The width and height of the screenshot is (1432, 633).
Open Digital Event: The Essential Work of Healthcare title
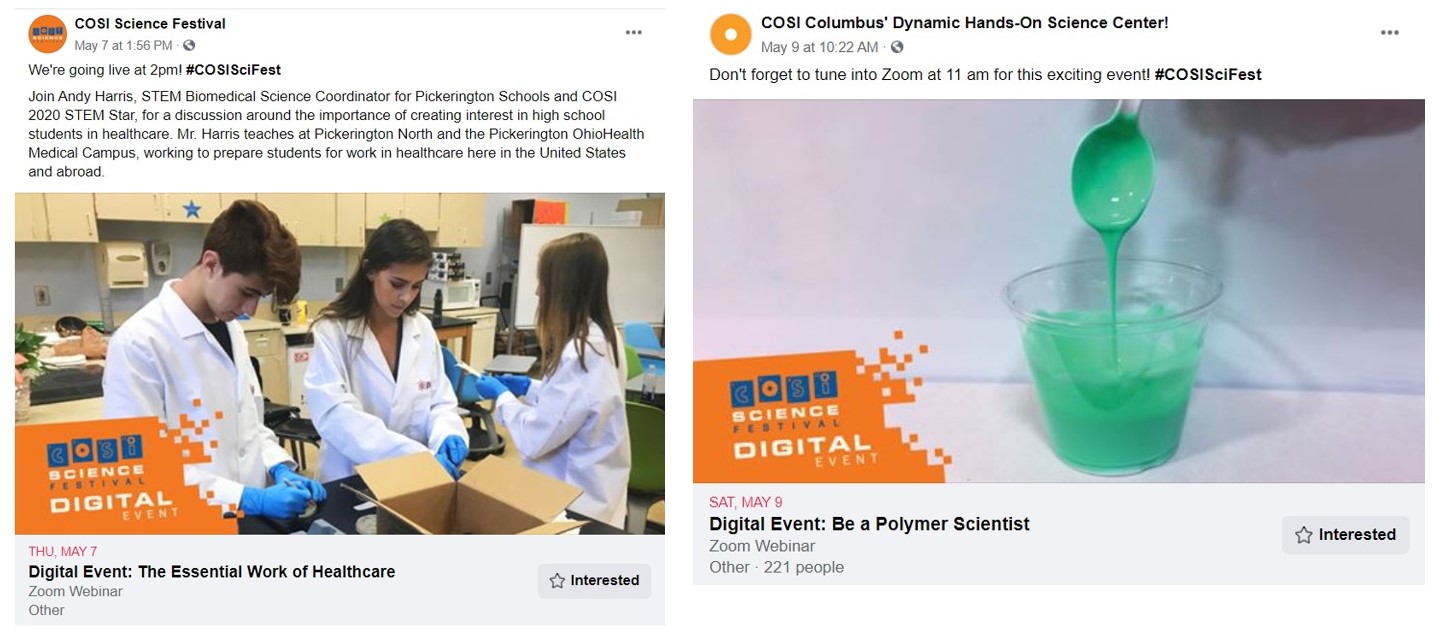212,572
